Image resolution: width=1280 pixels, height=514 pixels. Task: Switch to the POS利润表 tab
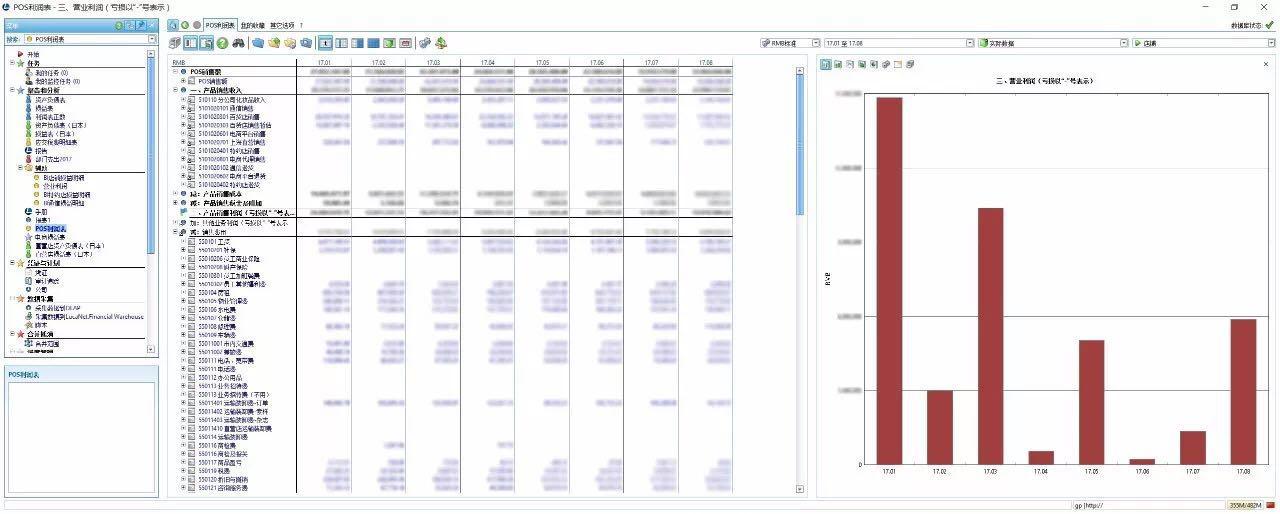pos(220,24)
